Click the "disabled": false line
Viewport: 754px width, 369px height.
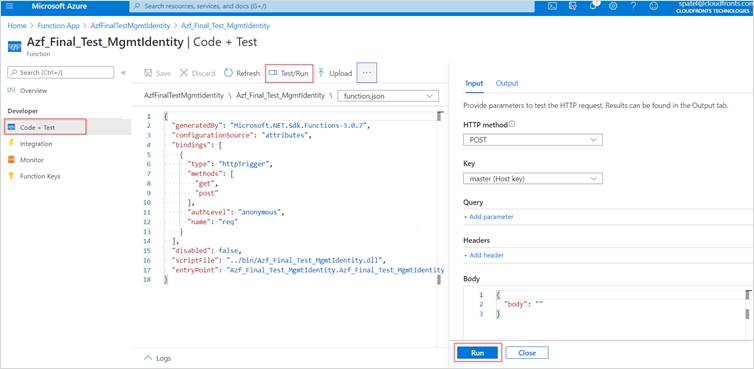pos(206,251)
